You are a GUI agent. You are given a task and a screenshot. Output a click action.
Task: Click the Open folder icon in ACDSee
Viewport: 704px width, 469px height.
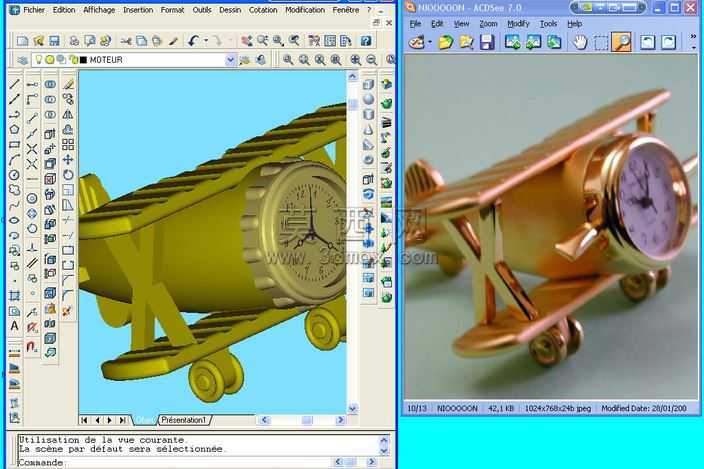445,42
